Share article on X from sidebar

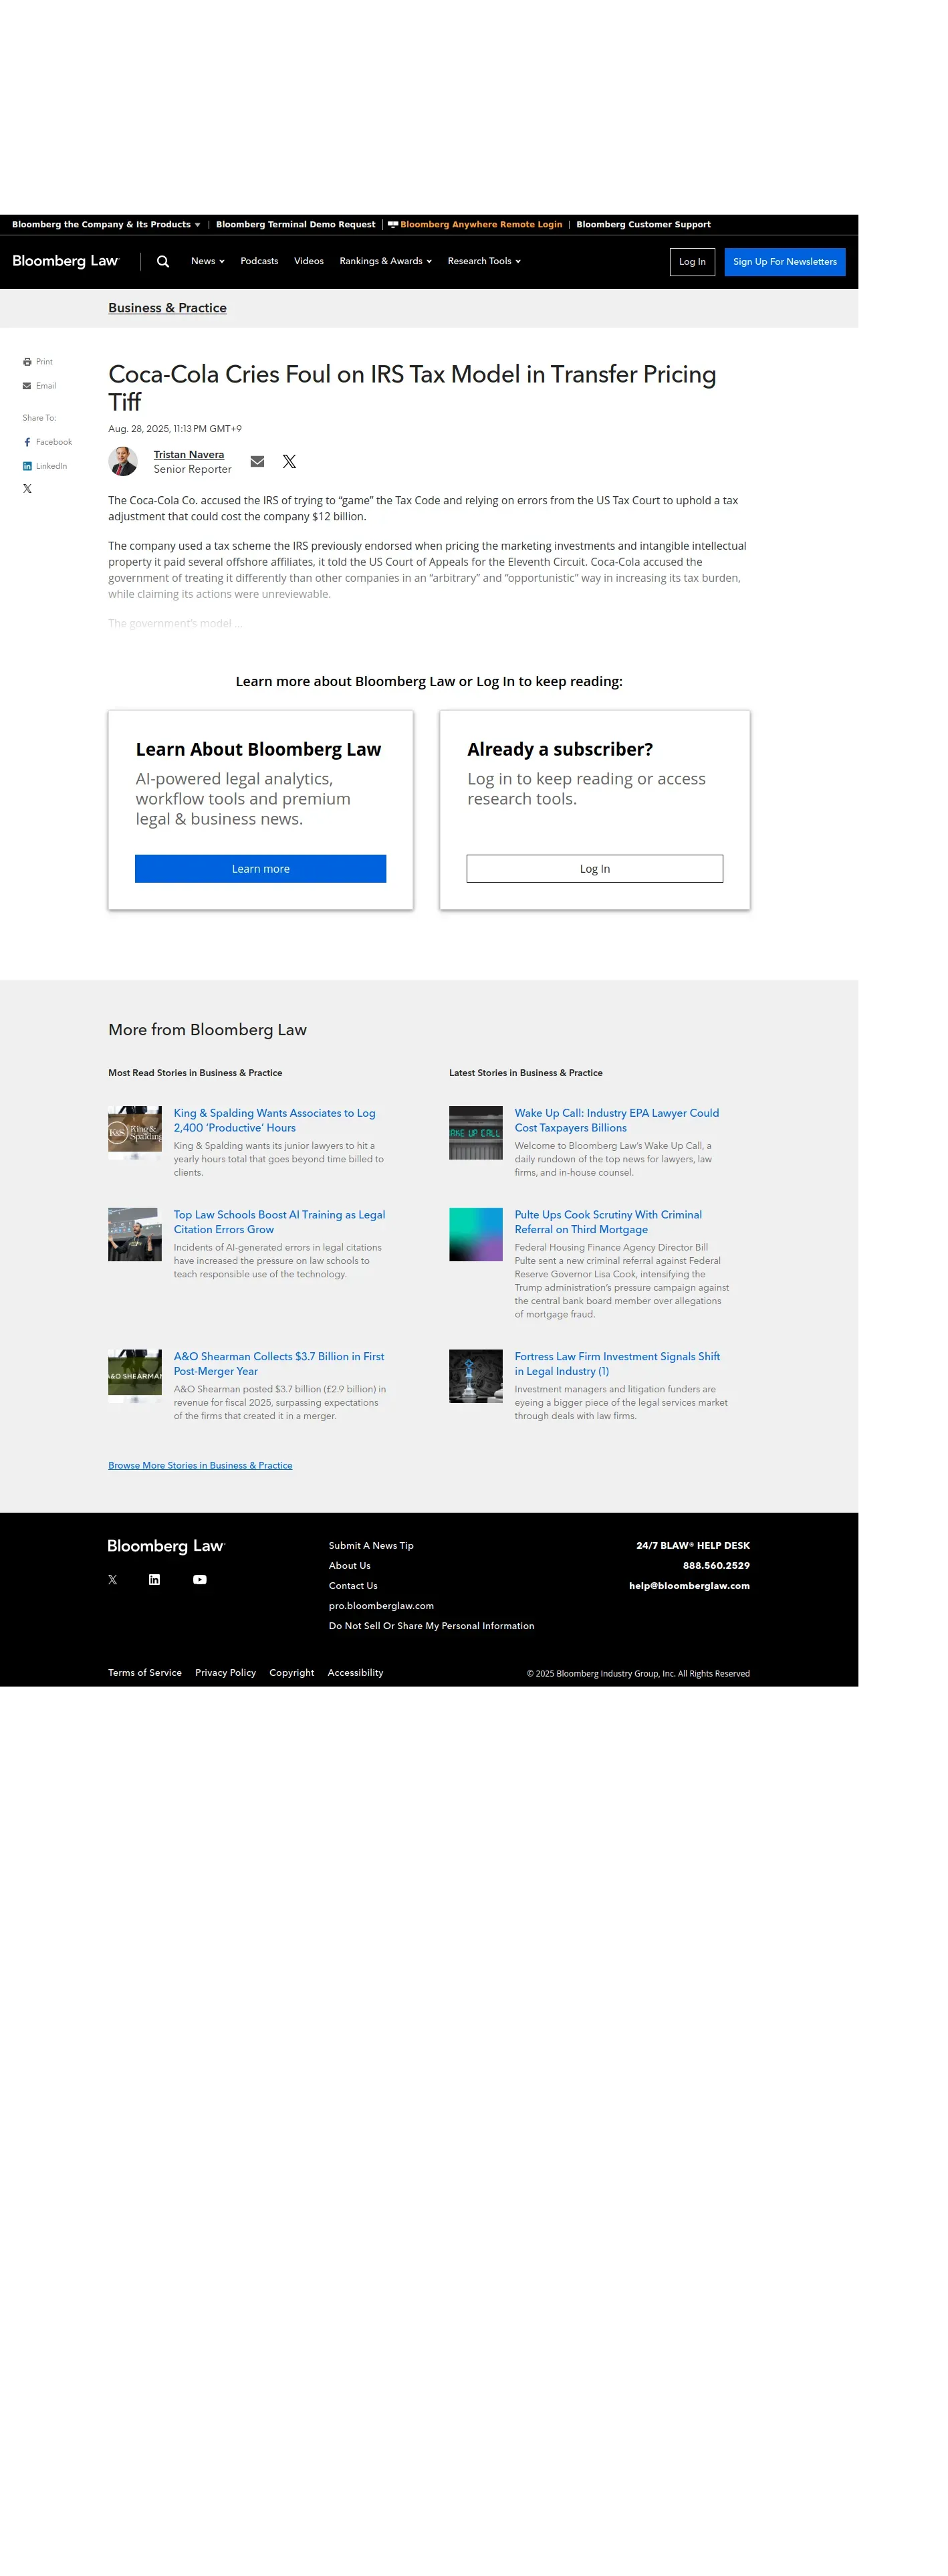click(27, 489)
